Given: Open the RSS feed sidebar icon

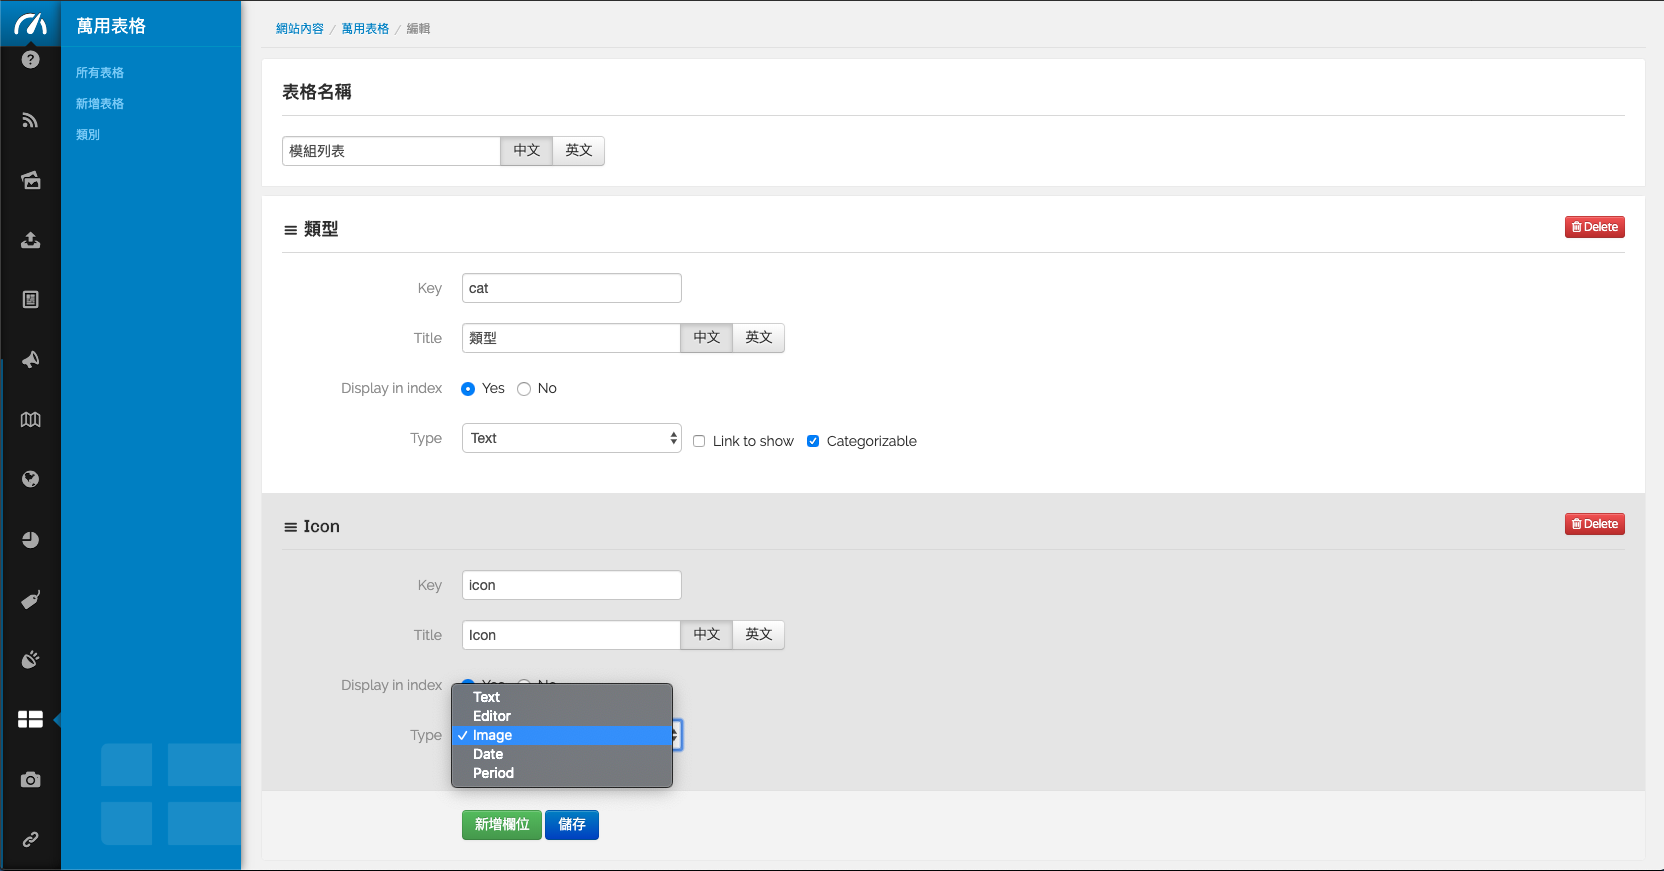Looking at the screenshot, I should pyautogui.click(x=30, y=121).
